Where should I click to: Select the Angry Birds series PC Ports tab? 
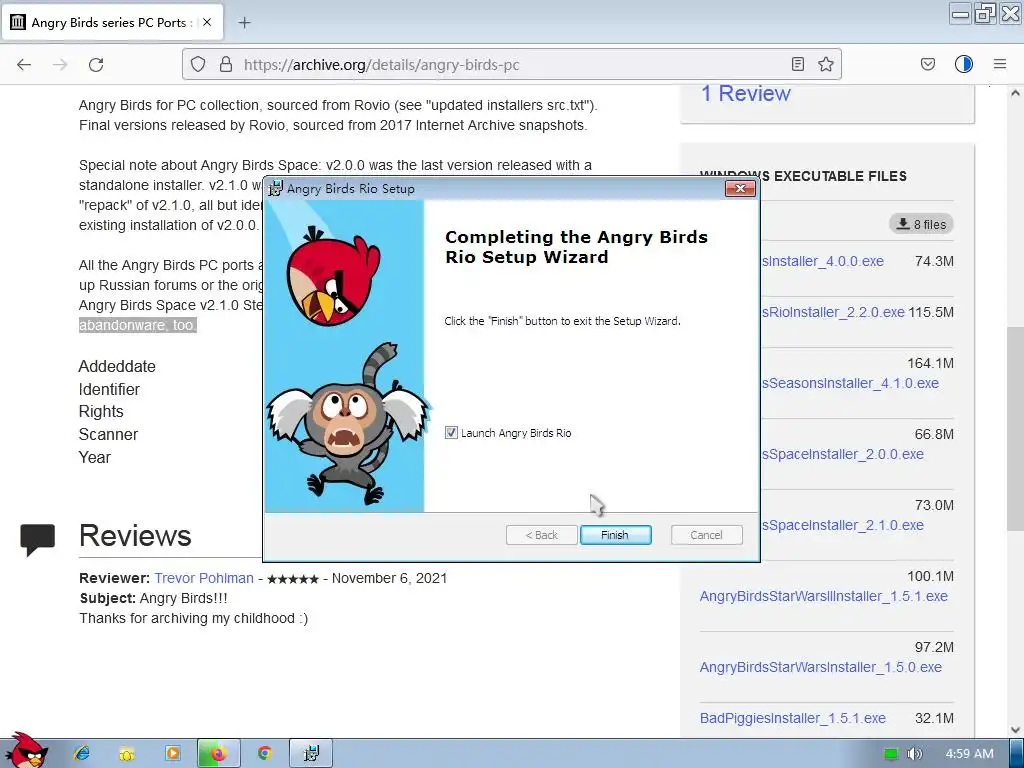point(112,22)
